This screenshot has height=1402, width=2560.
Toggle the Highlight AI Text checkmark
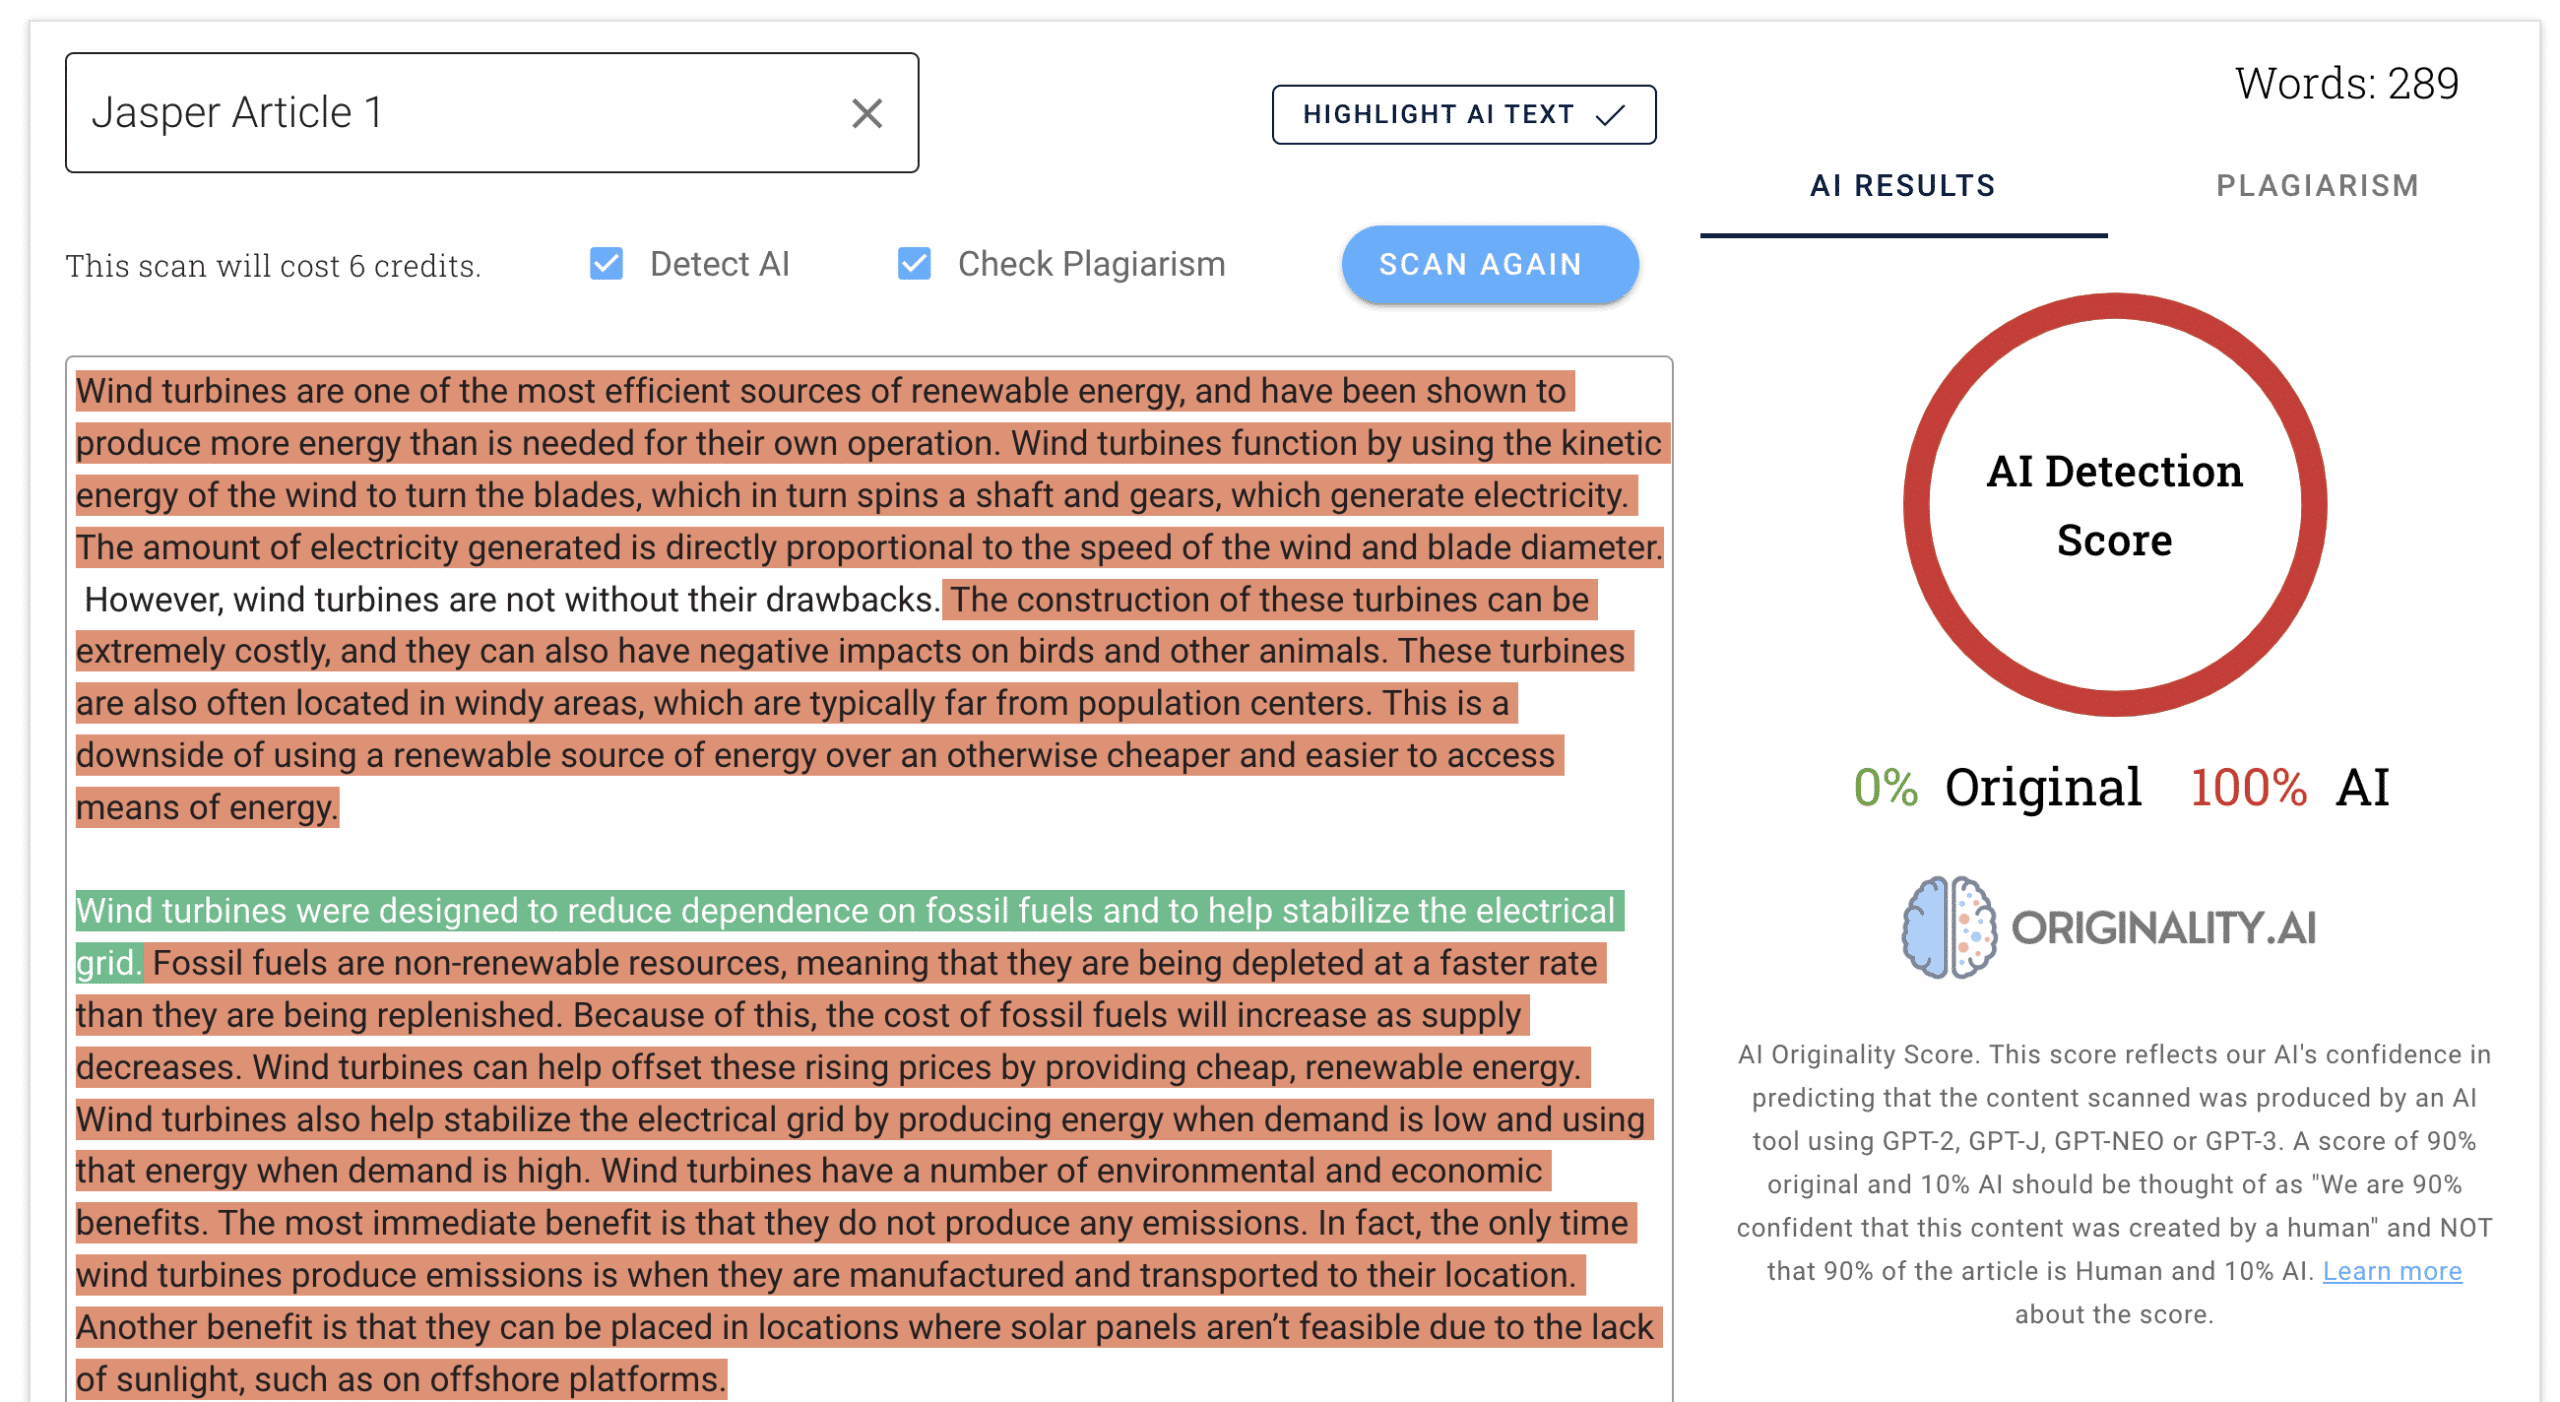[1609, 115]
